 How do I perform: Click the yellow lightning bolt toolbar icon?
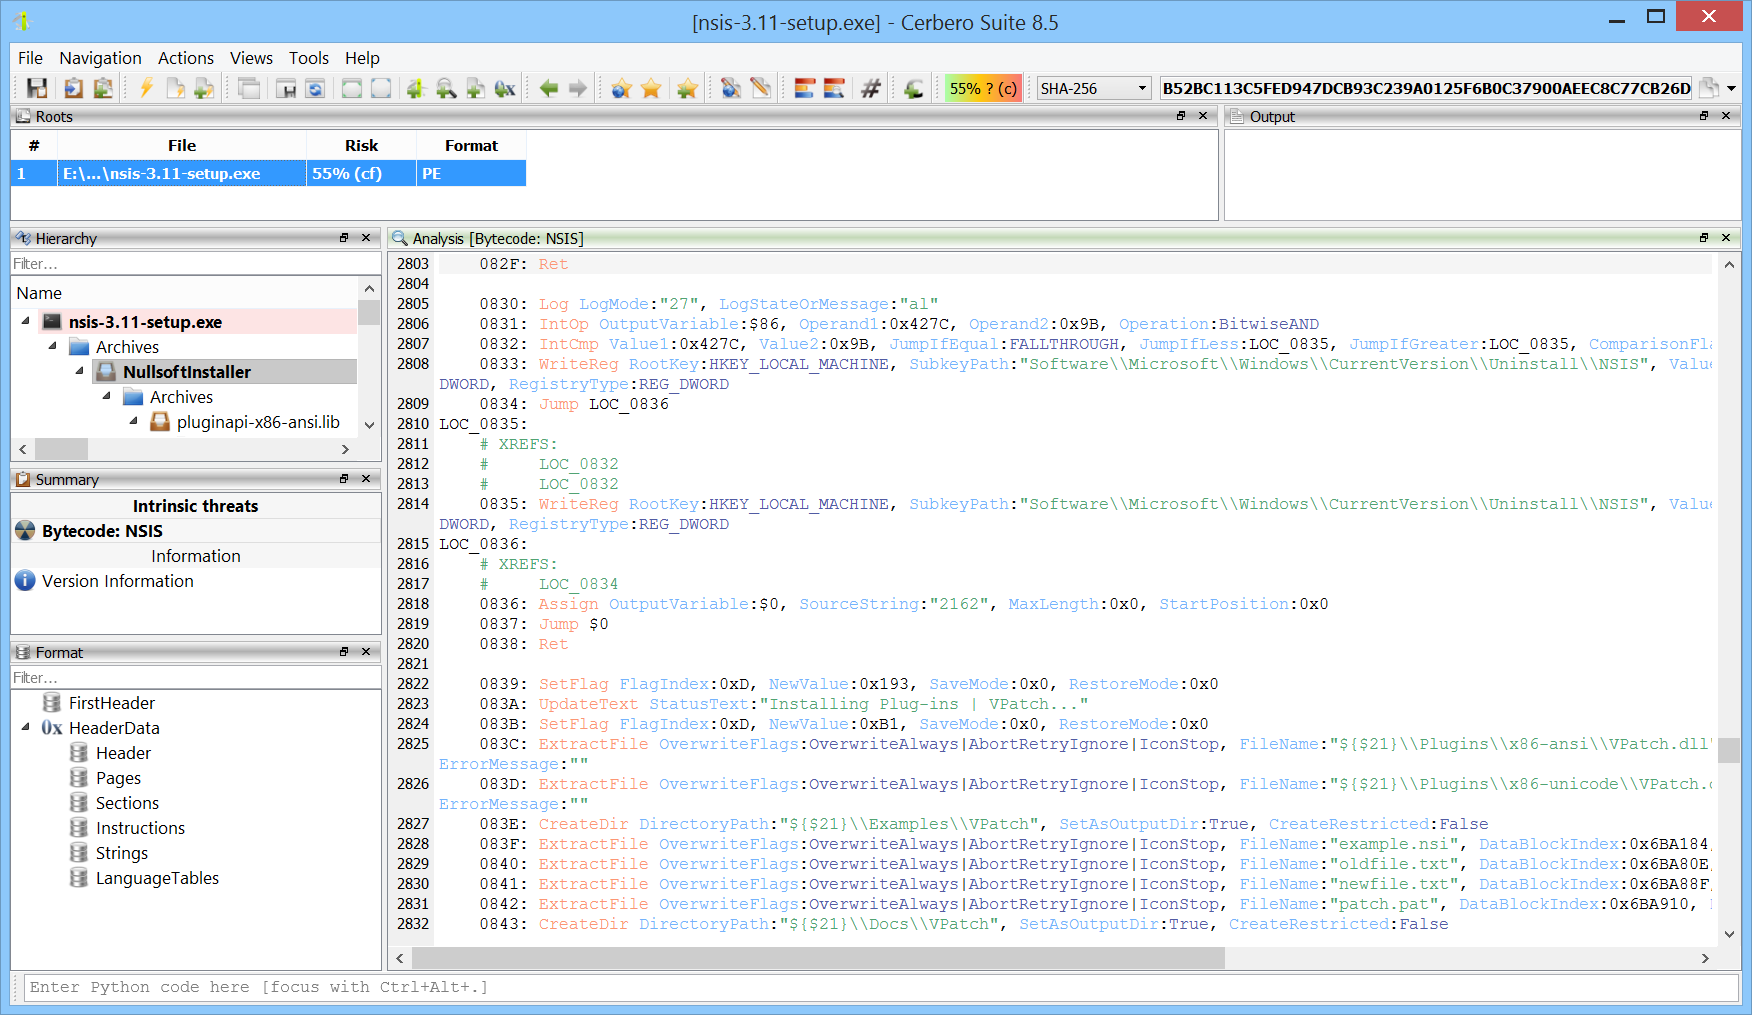point(146,89)
